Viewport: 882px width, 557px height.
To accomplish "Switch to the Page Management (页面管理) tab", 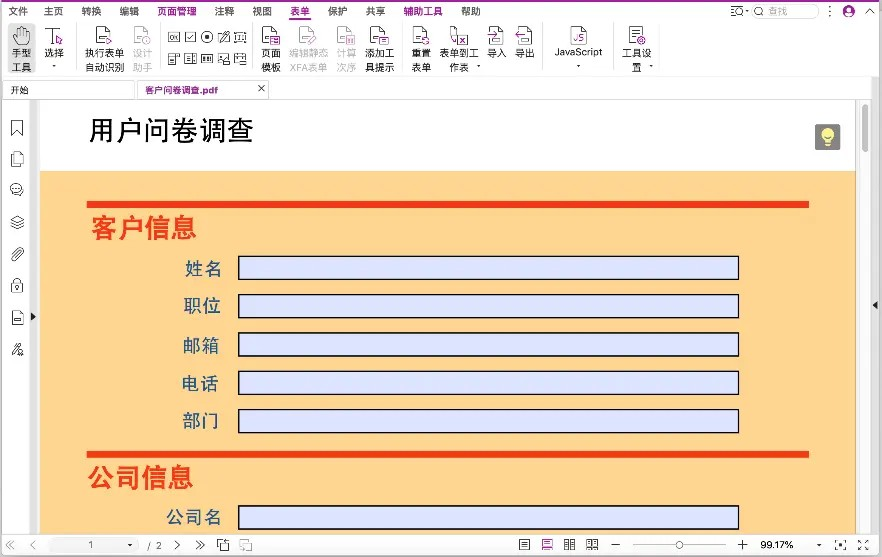I will pos(177,11).
